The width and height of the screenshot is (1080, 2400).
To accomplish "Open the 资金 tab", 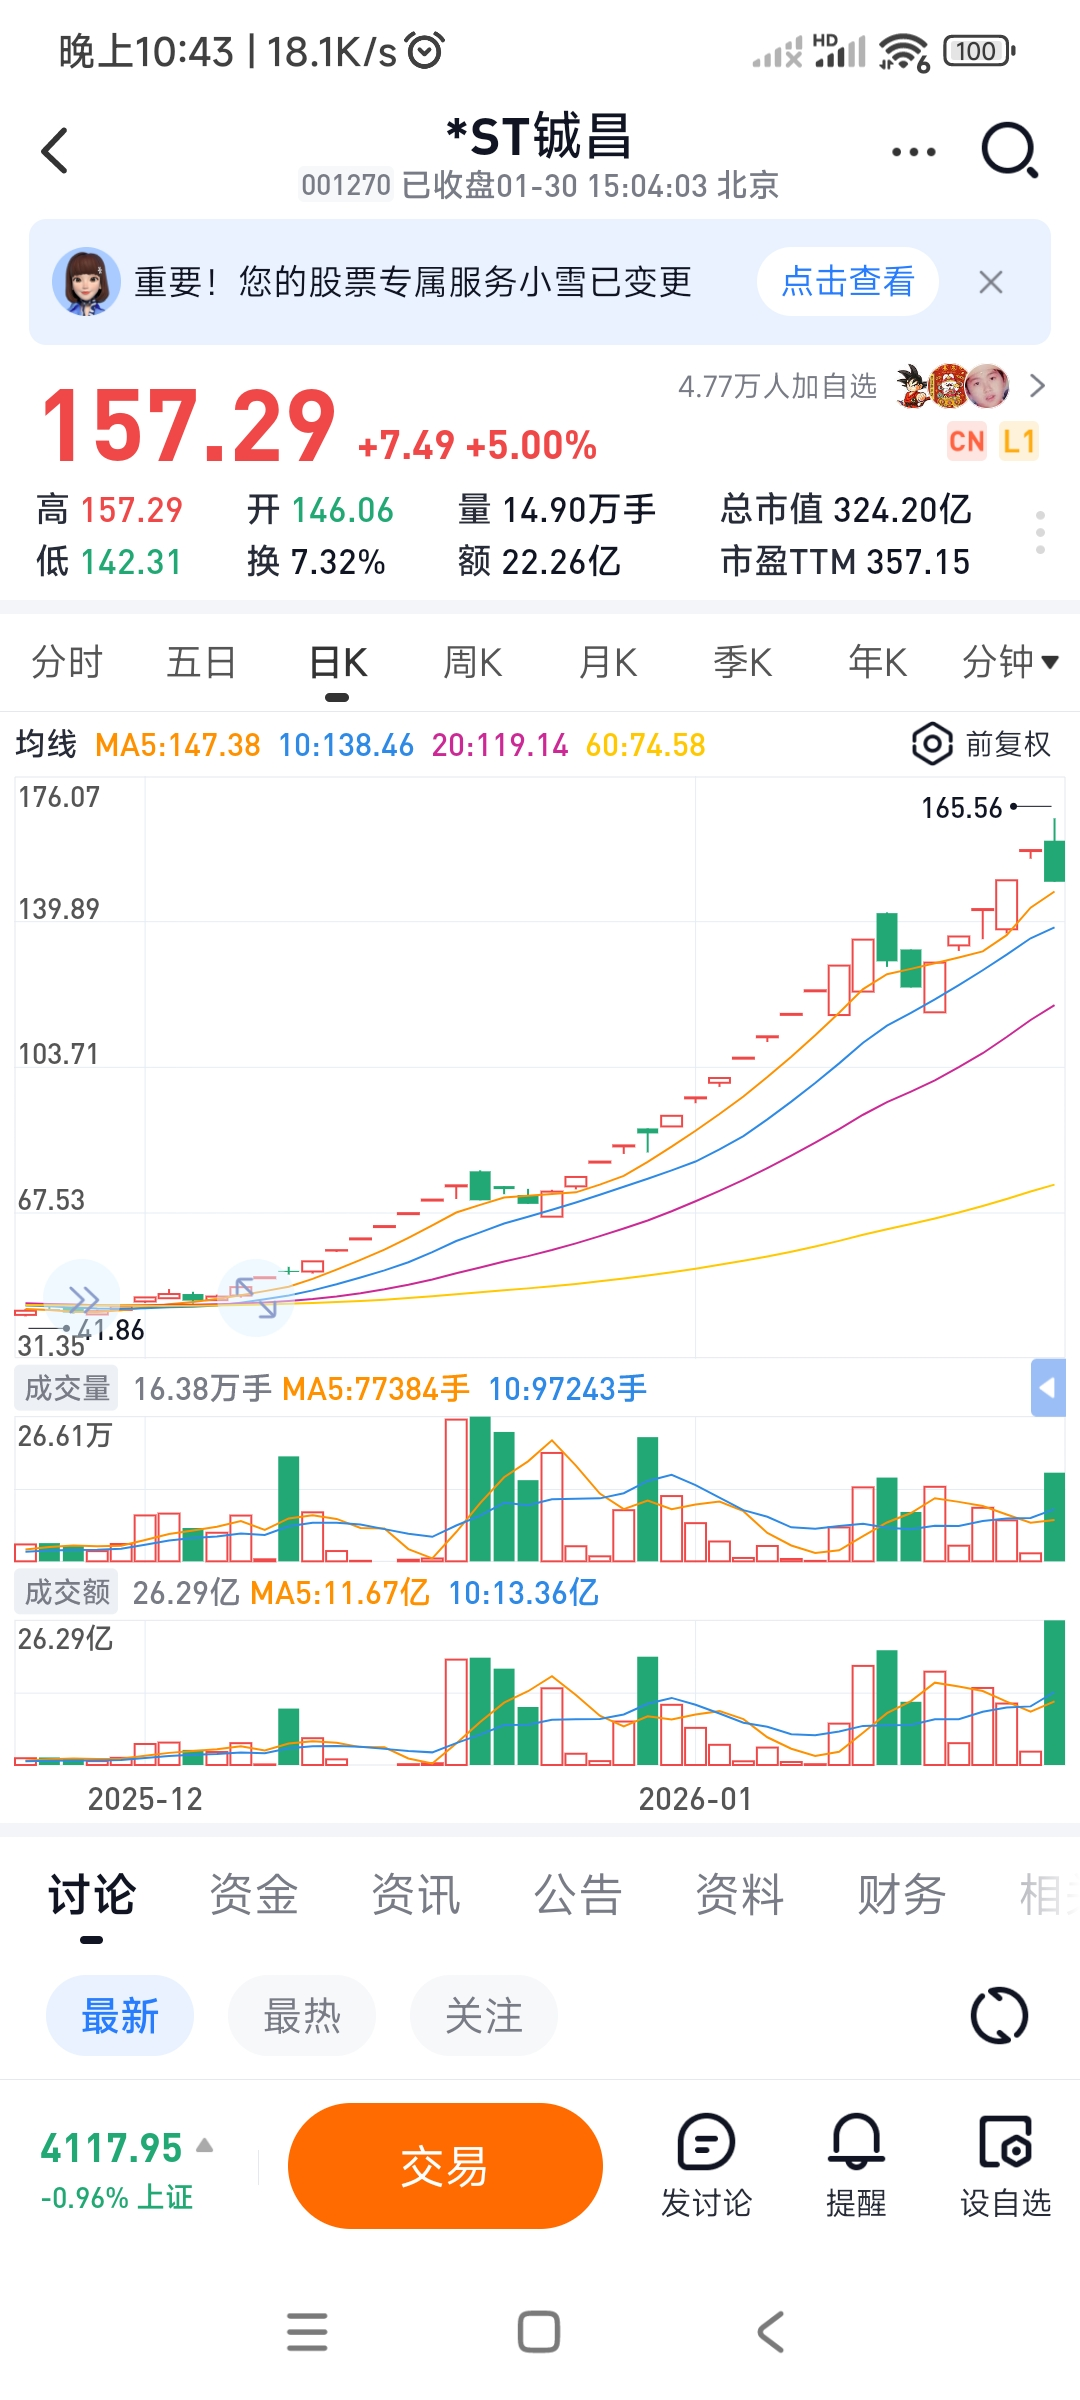I will tap(254, 1895).
